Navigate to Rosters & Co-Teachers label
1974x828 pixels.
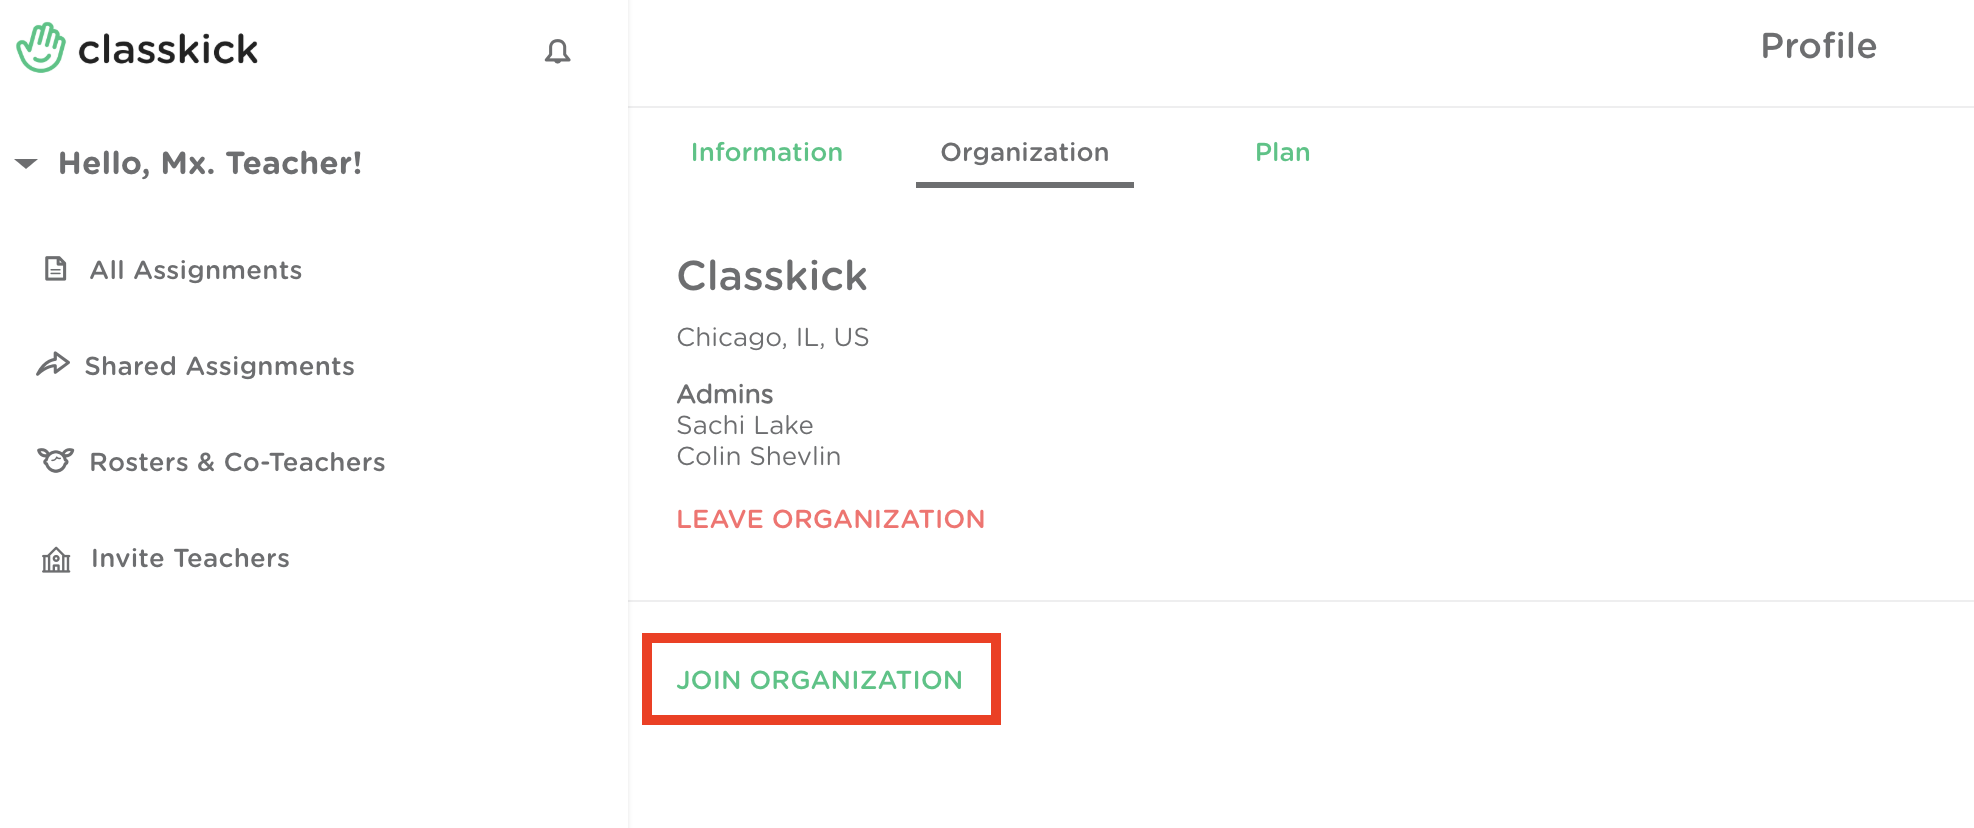(238, 462)
